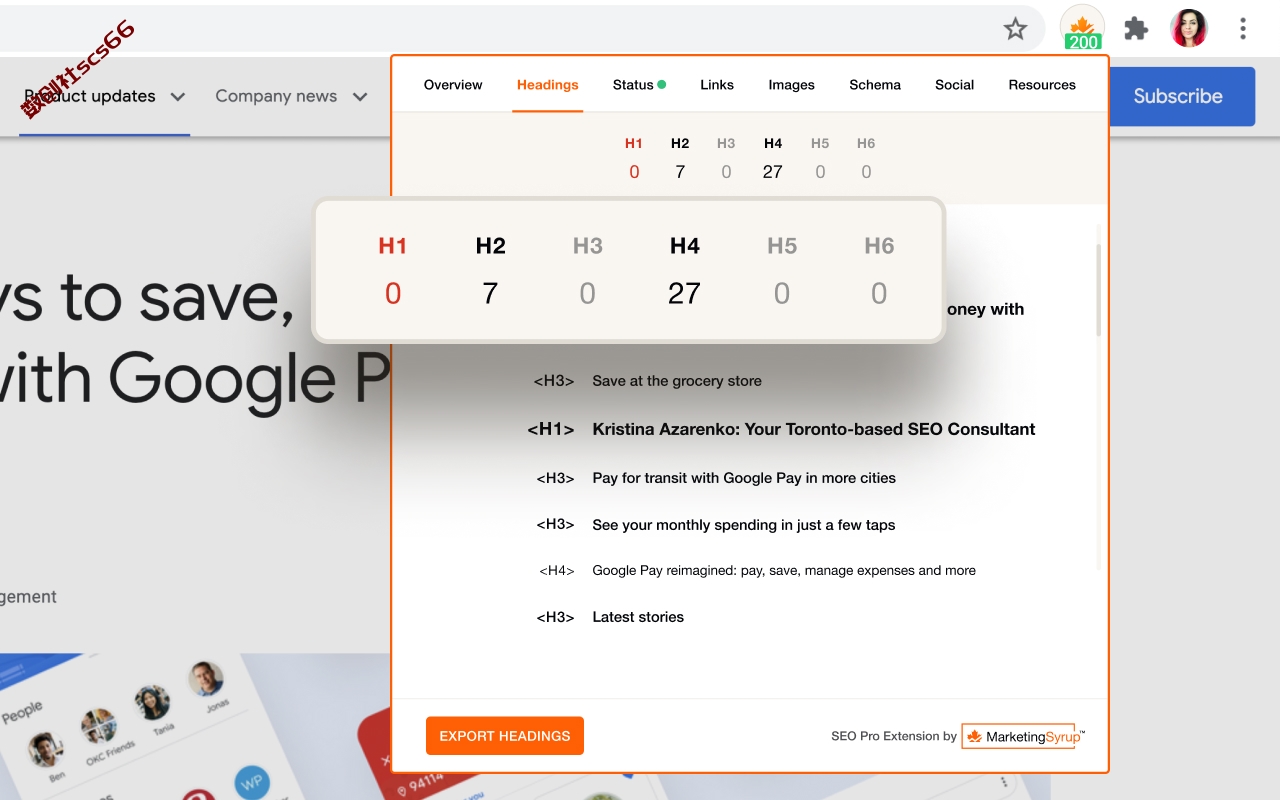
Task: Open the Chrome three-dot menu
Action: 1243,28
